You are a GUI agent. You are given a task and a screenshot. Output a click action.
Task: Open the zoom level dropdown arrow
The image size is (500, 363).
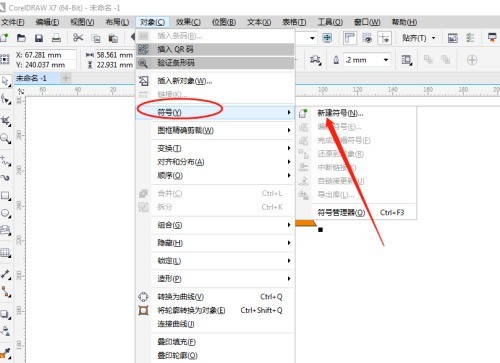point(312,38)
